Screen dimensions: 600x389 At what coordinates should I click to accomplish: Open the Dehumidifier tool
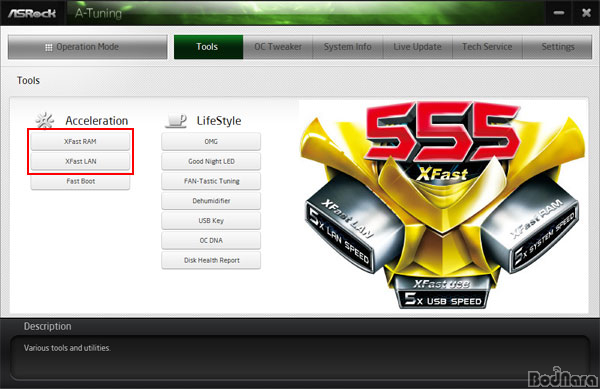coord(211,201)
